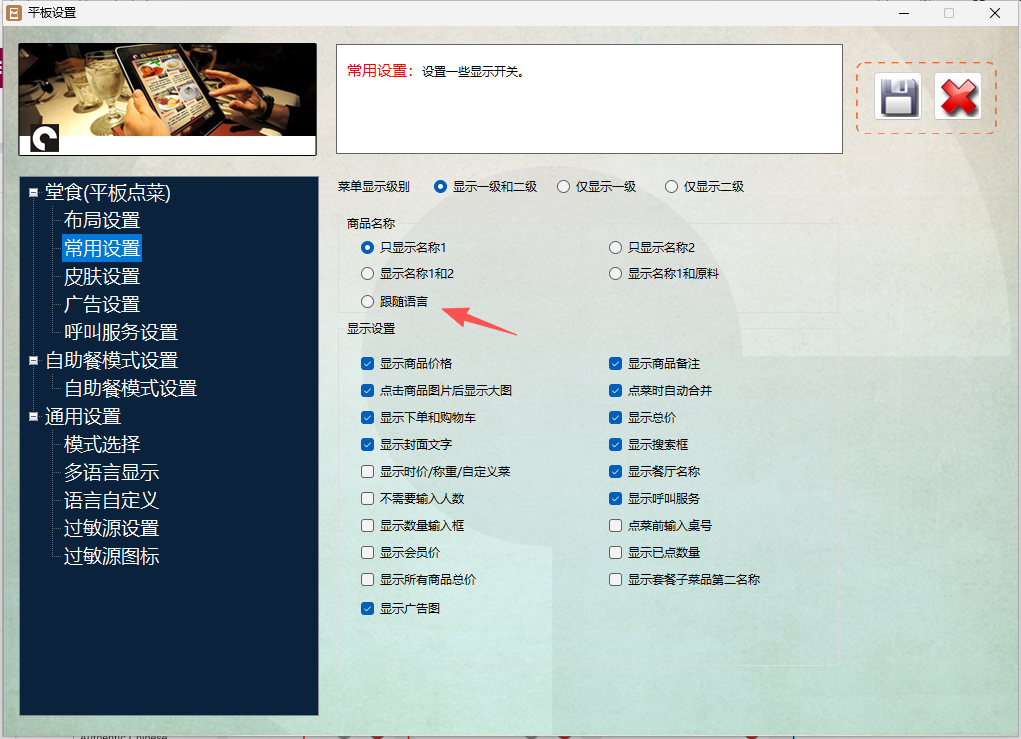
Task: Collapse the 自助餐模式设置 parent node
Action: coord(33,360)
